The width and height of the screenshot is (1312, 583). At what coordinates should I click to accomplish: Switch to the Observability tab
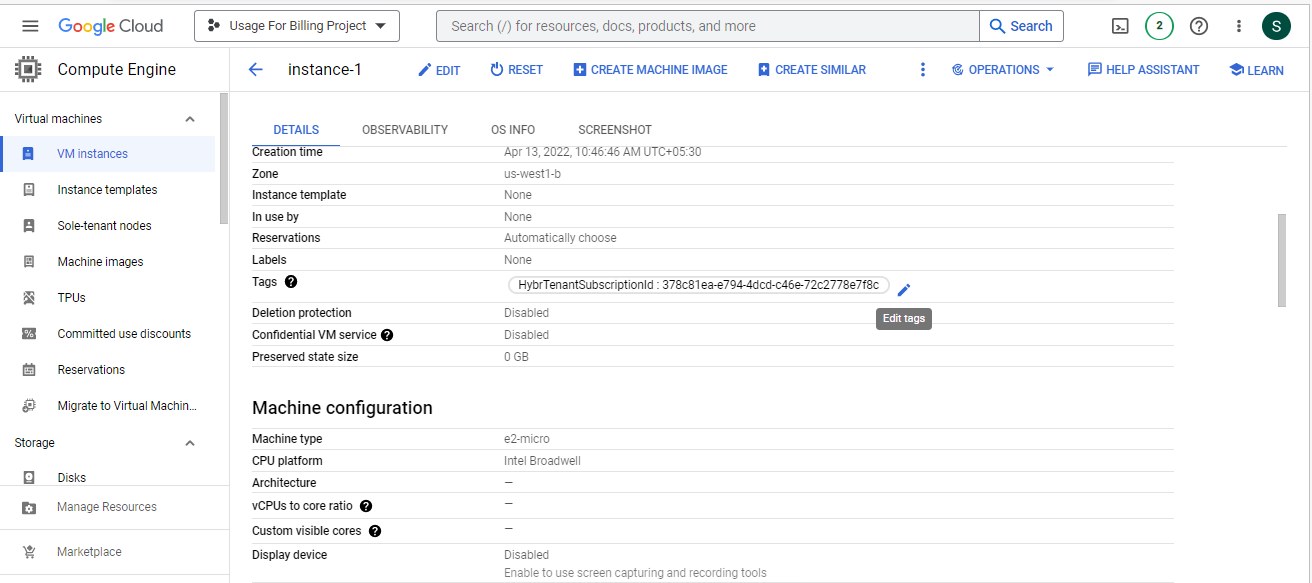404,130
